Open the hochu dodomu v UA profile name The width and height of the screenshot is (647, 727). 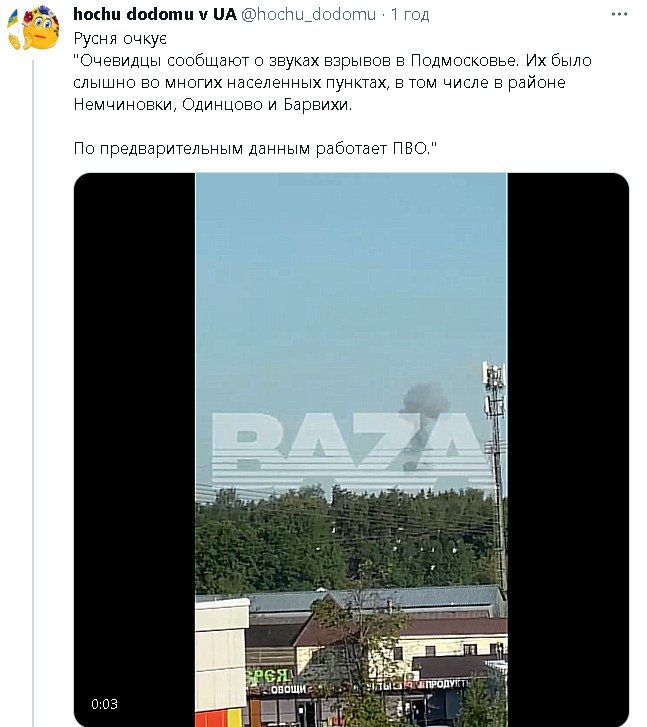[x=155, y=14]
